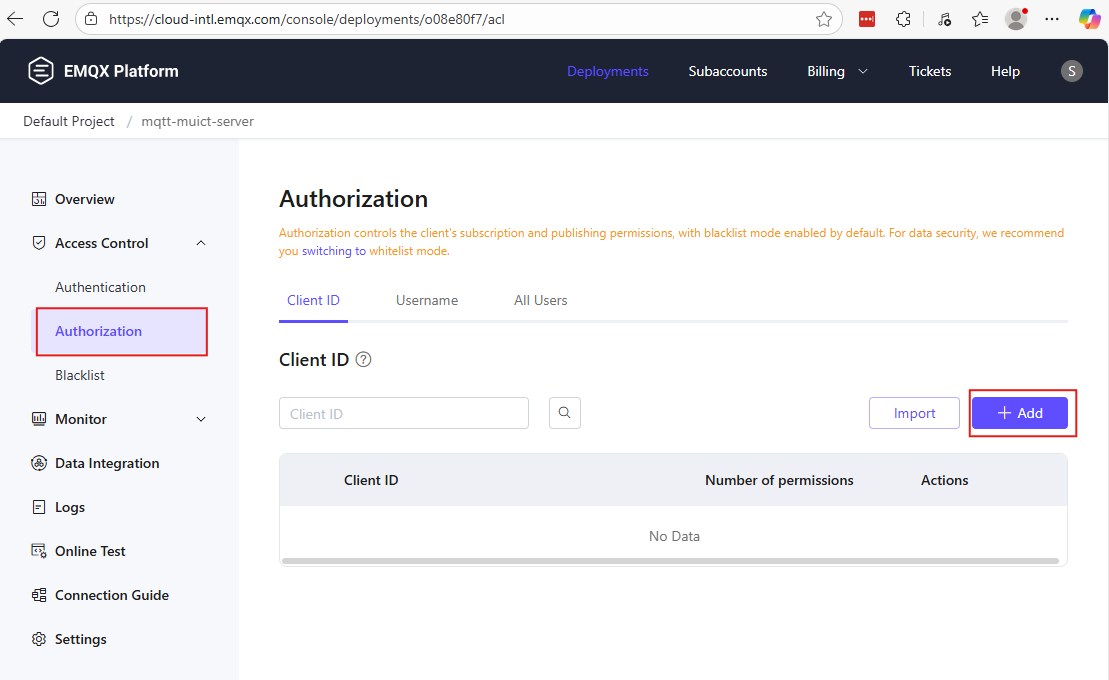
Task: Bookmark page with the star icon
Action: coord(824,19)
